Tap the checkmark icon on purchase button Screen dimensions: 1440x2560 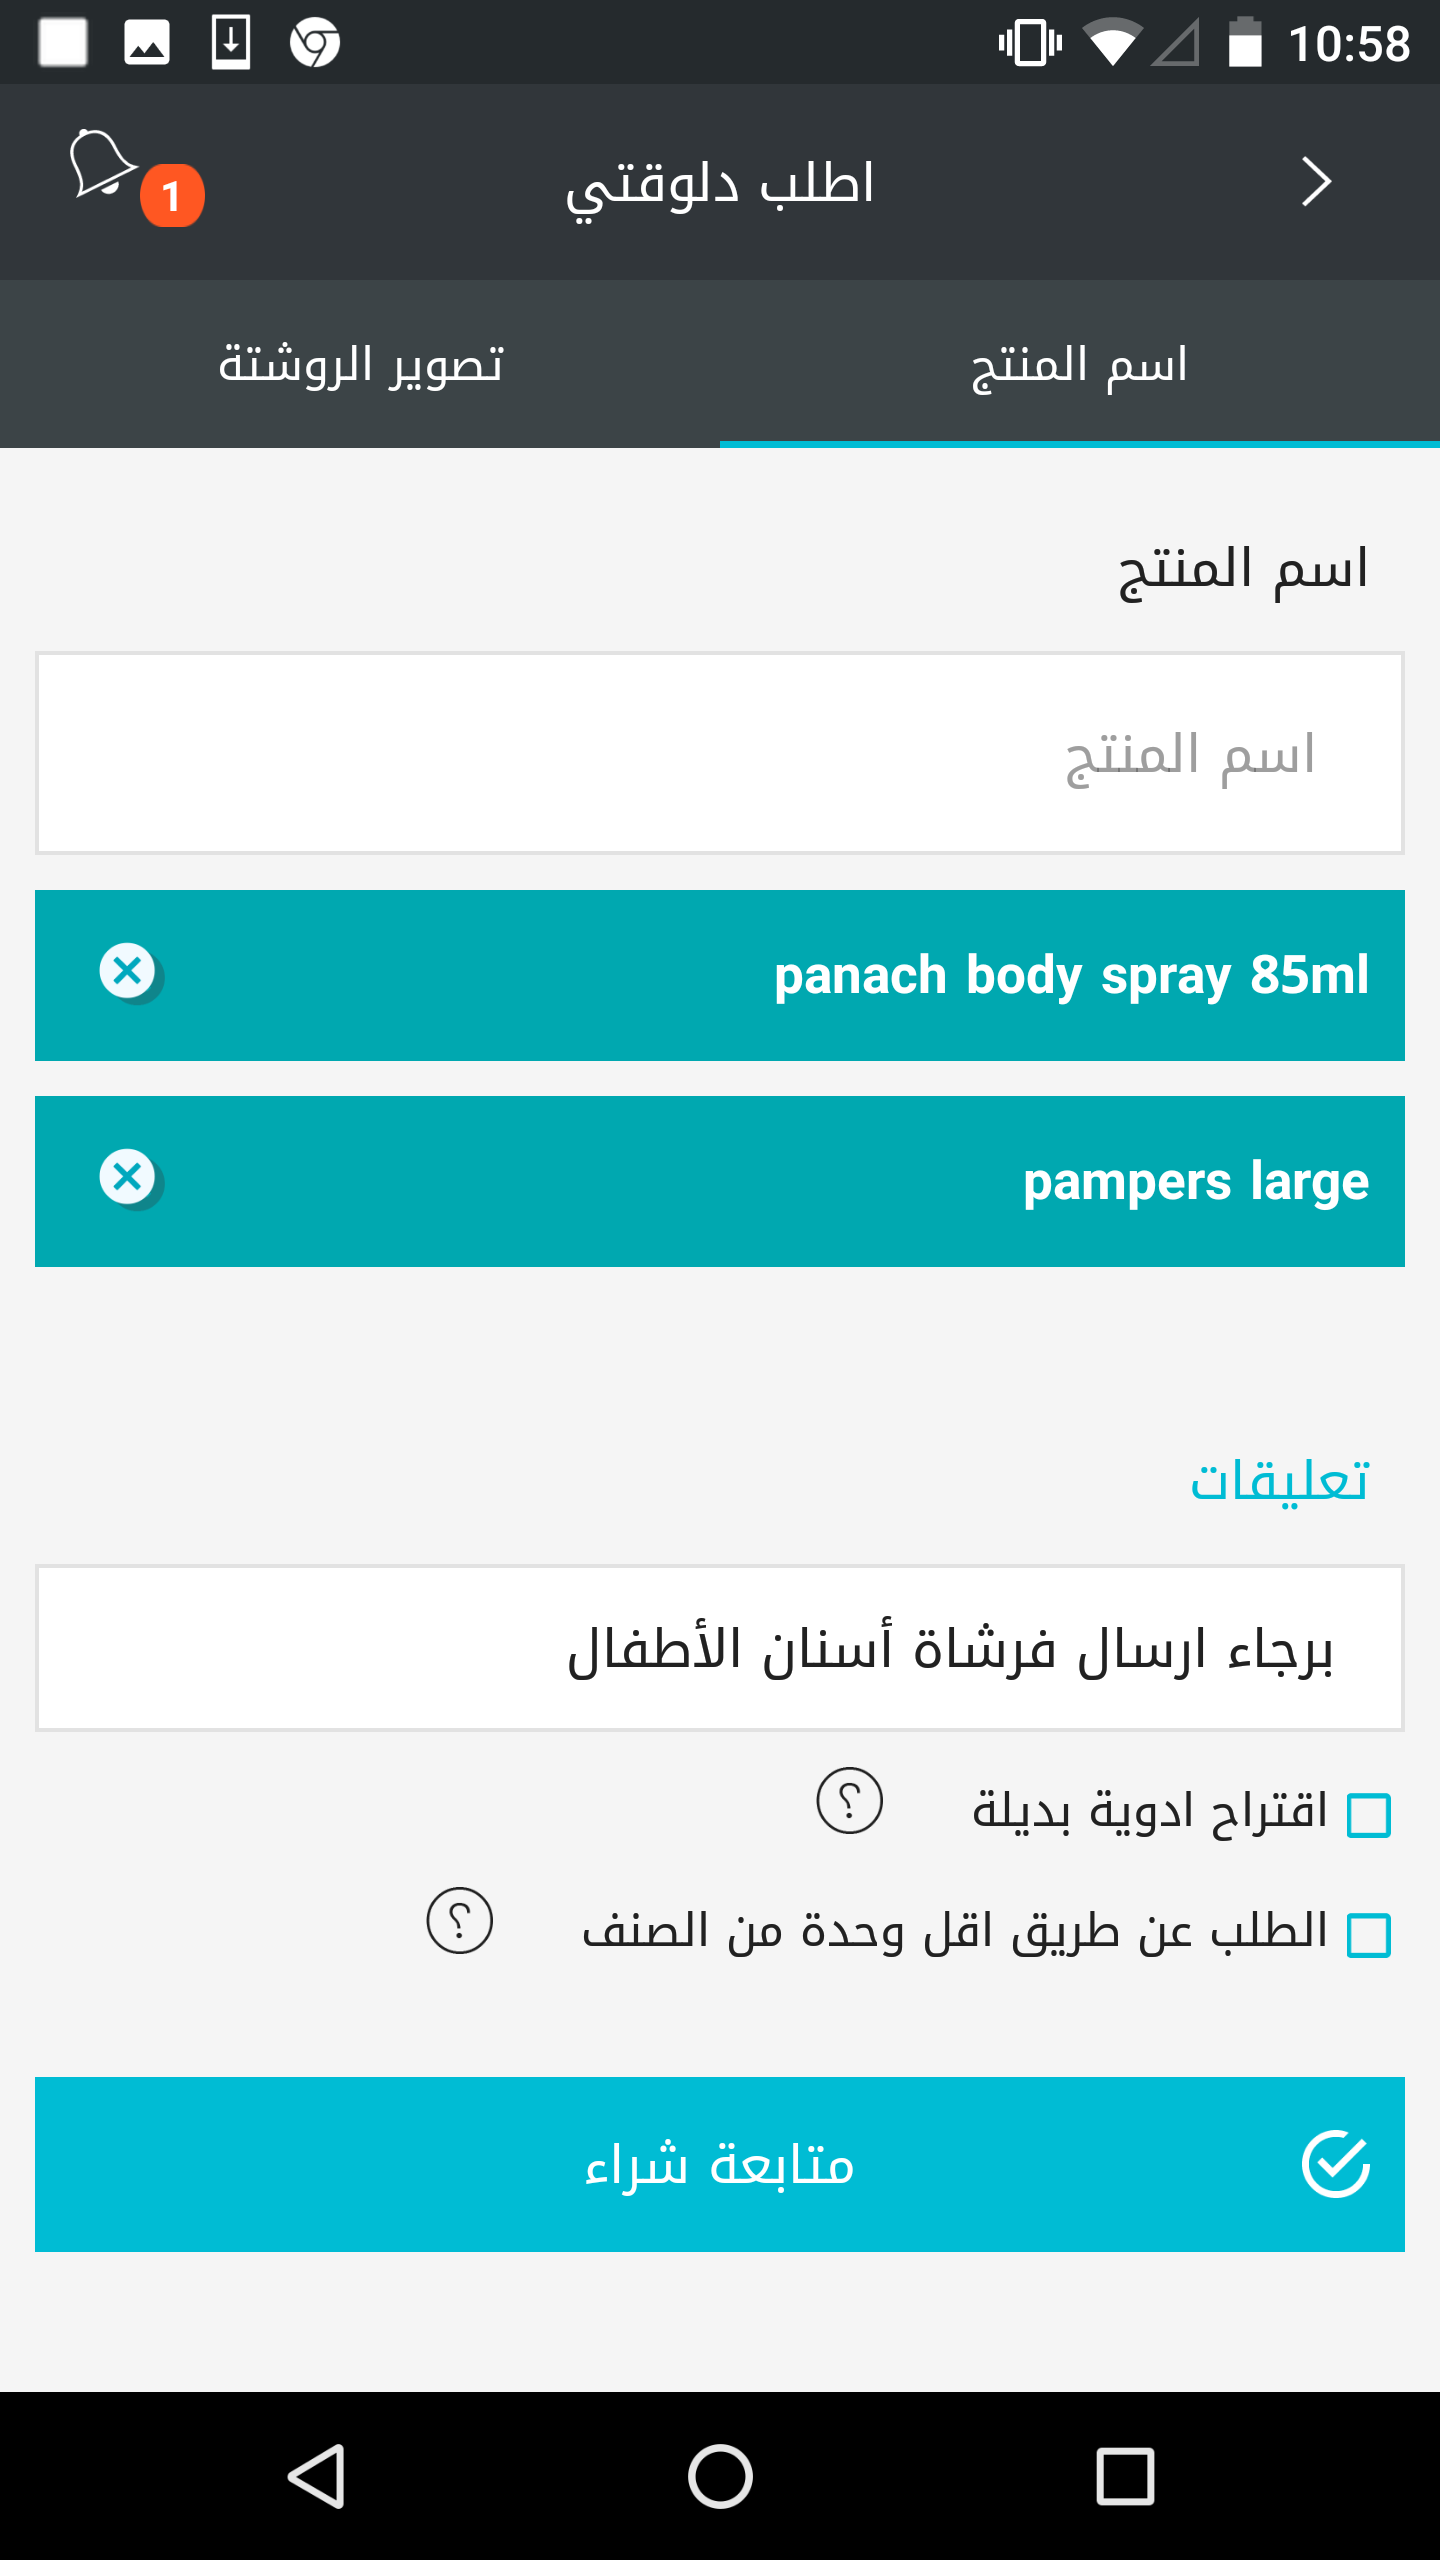(x=1336, y=2164)
